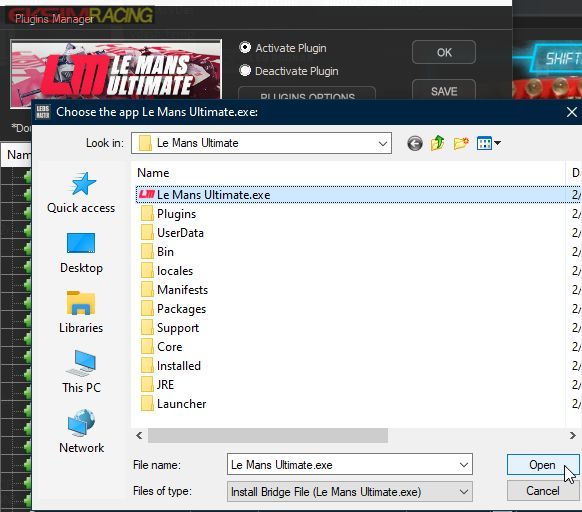Open the JRE folder
582x512 pixels.
[157, 385]
